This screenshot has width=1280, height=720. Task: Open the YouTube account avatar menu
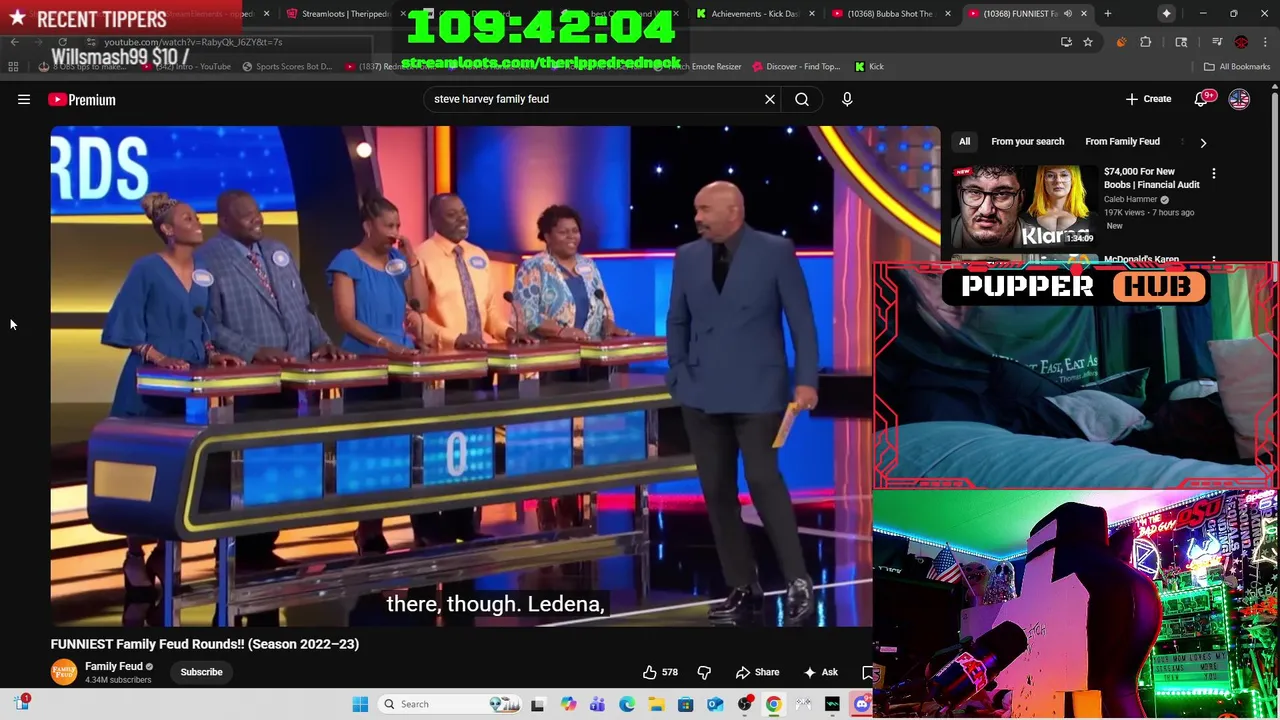click(1239, 99)
